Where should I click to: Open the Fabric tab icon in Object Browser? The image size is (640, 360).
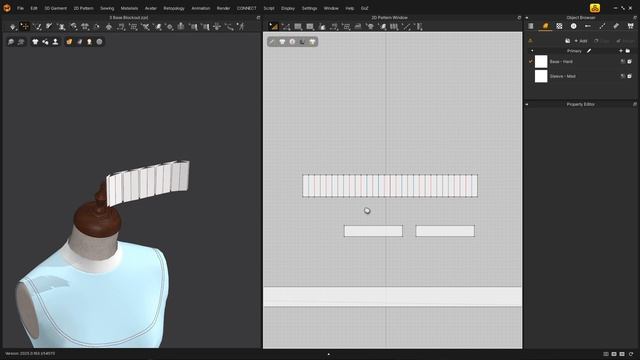pos(545,26)
